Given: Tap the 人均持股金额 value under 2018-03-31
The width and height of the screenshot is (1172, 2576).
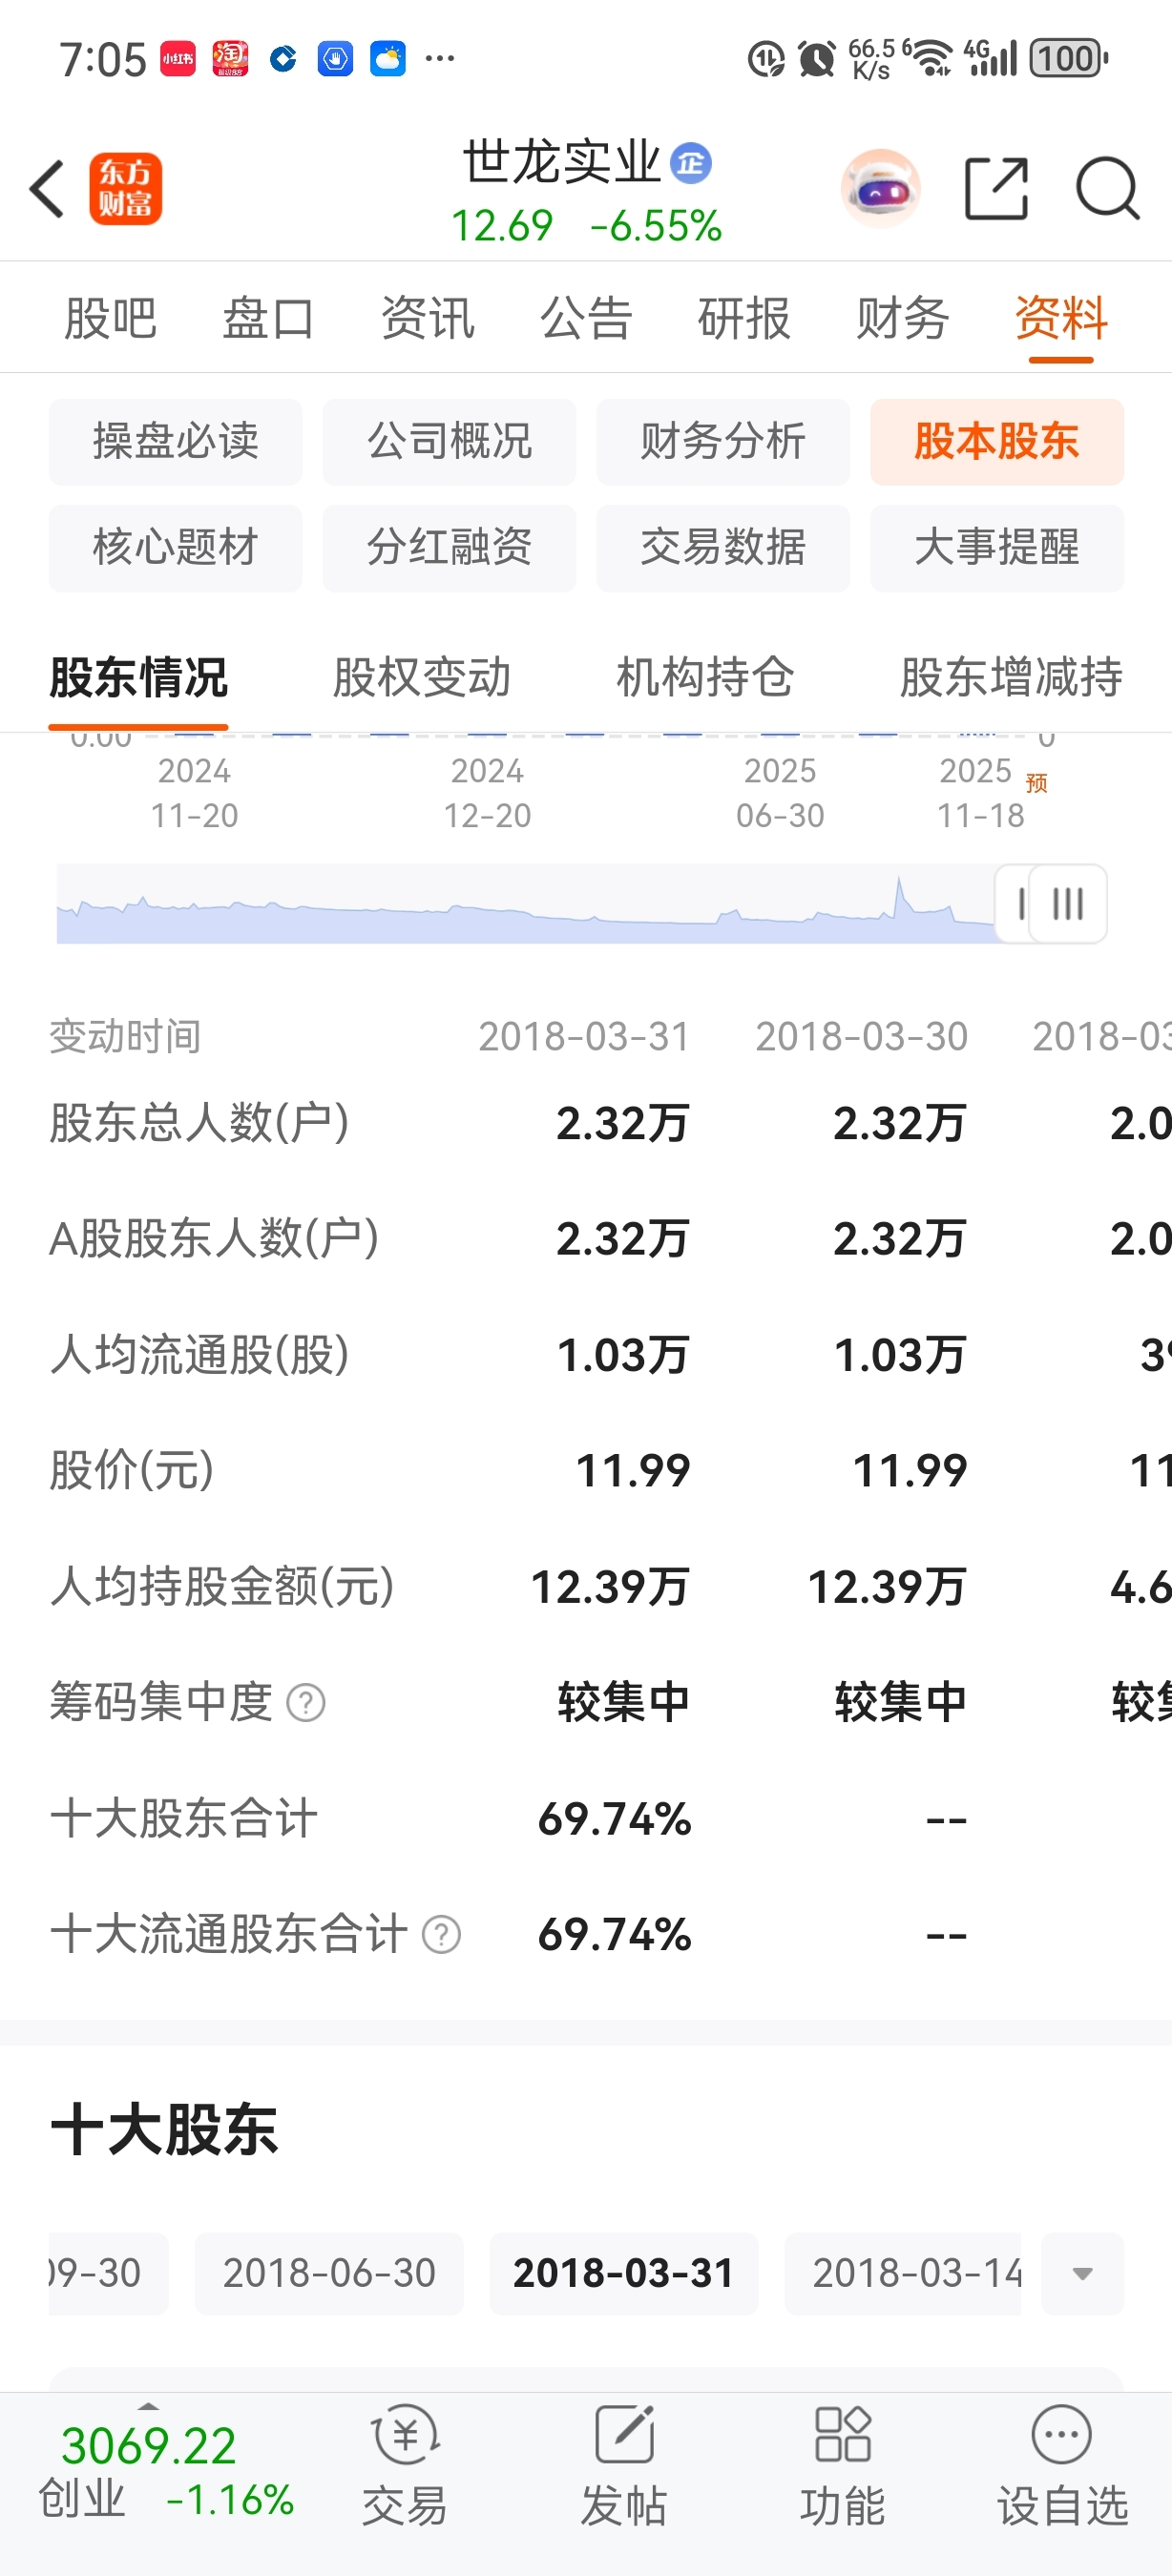Looking at the screenshot, I should pos(610,1587).
